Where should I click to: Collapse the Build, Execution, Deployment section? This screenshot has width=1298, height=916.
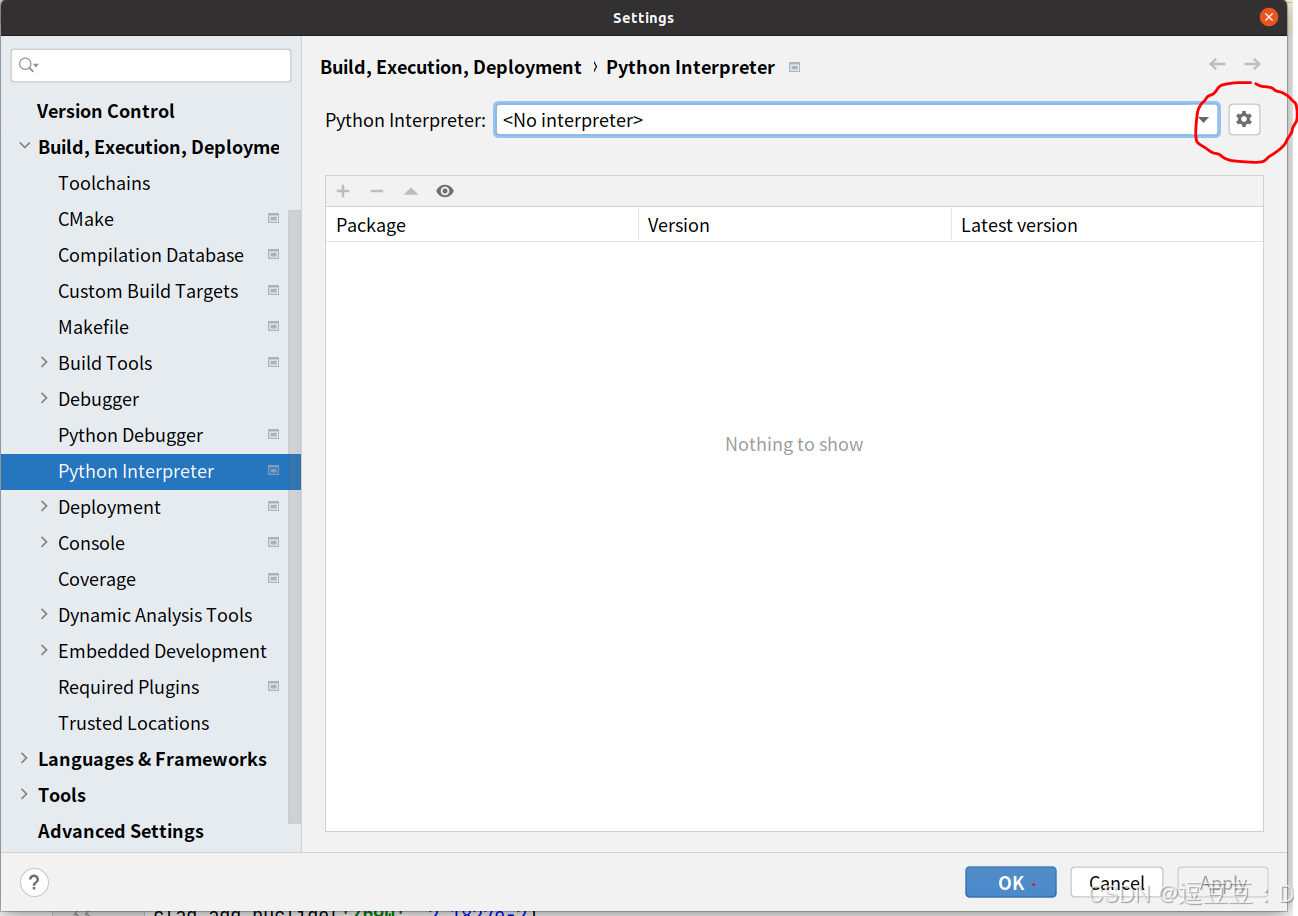click(x=24, y=146)
